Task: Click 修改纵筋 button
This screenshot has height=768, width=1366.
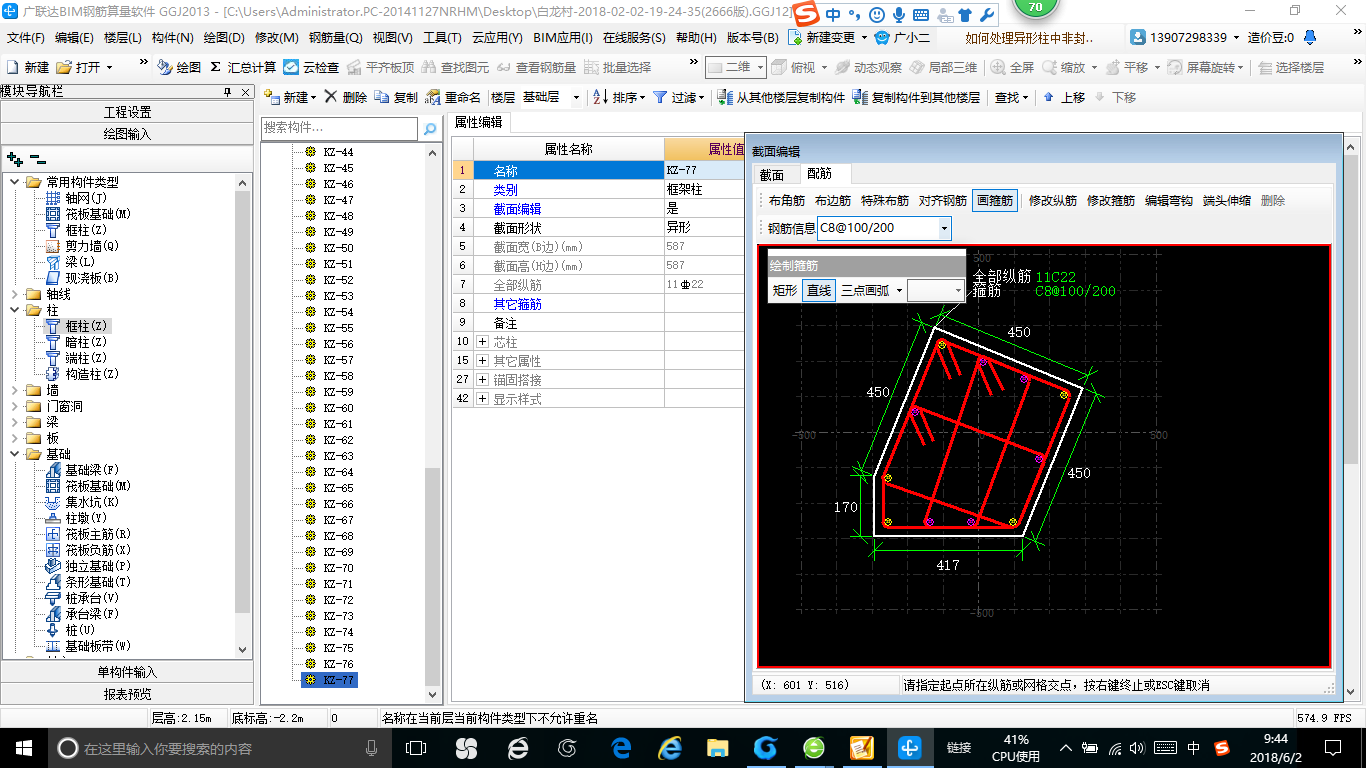Action: coord(1053,200)
